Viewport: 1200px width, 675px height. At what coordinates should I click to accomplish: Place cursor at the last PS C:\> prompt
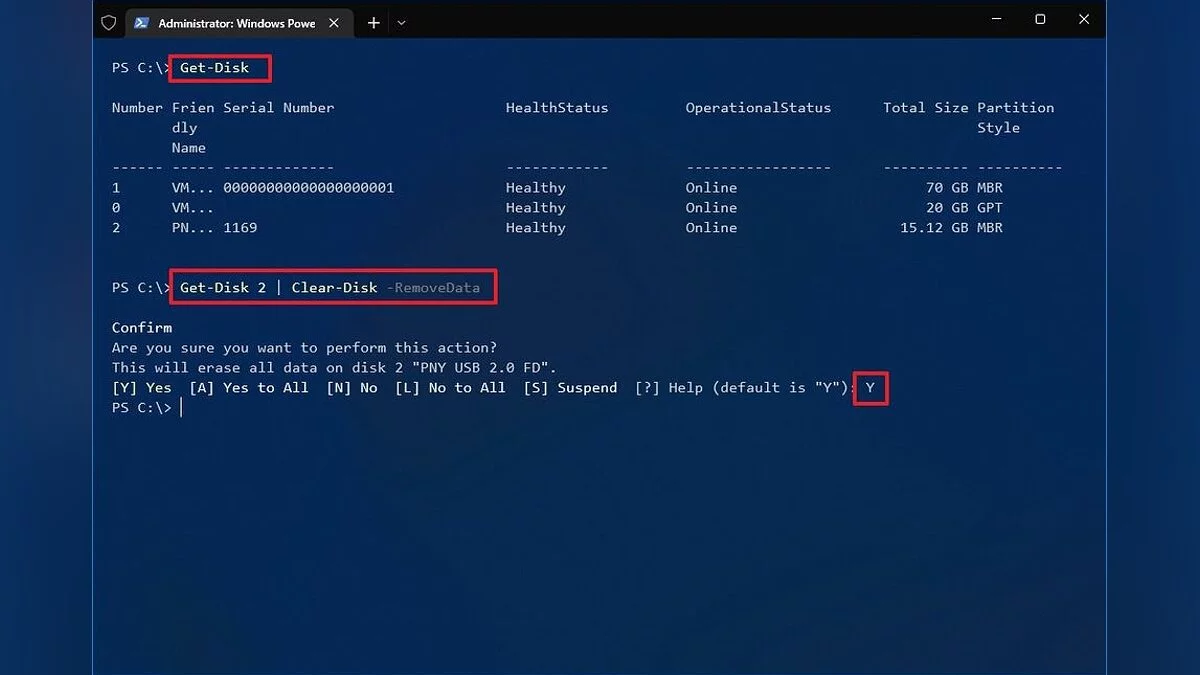click(181, 408)
